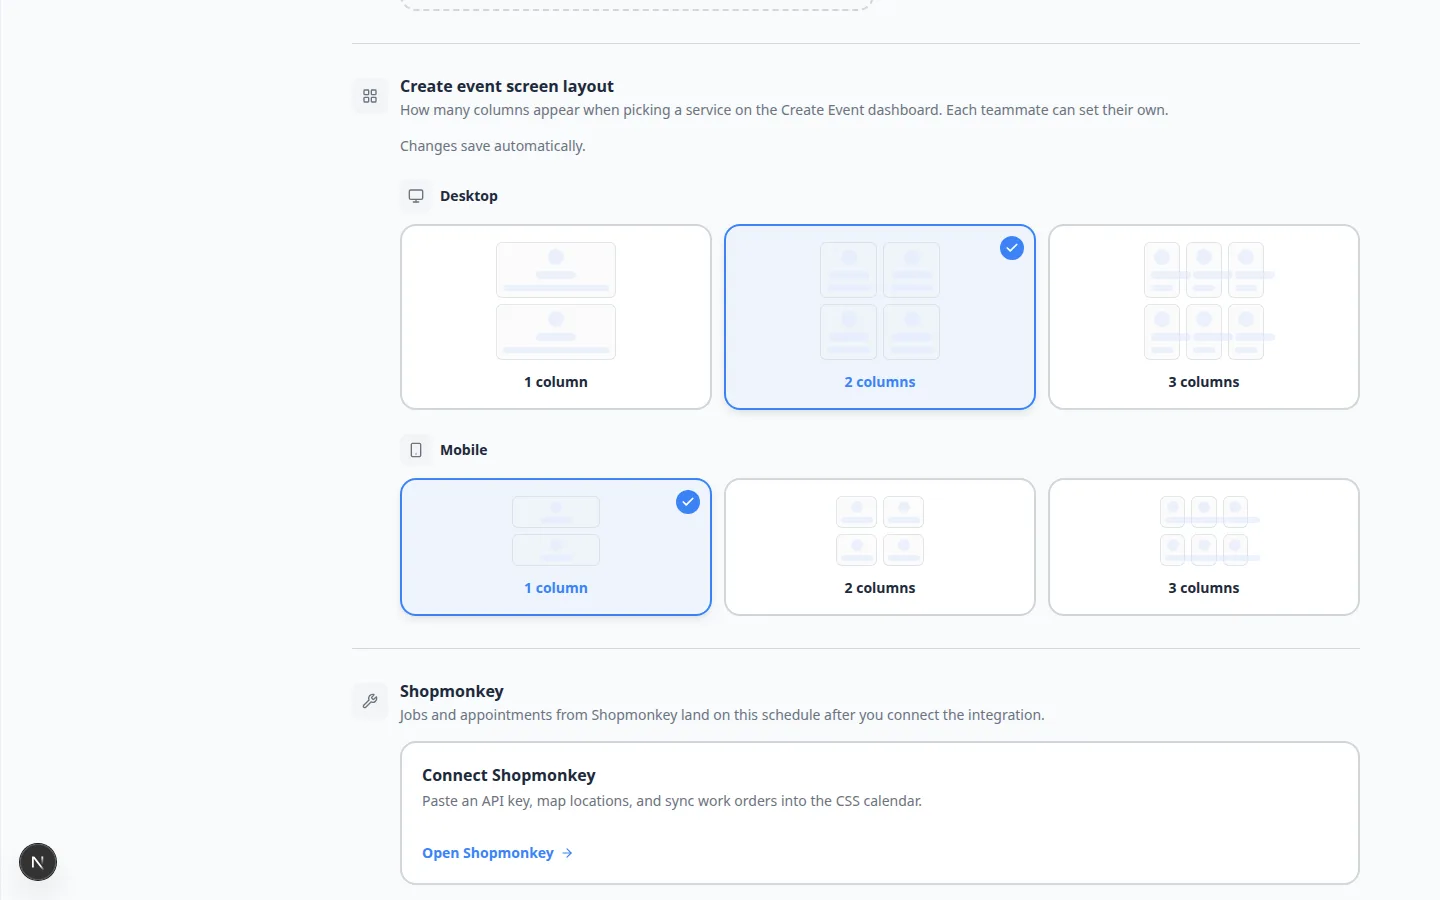Select Mobile 3 columns layout

[x=1204, y=547]
